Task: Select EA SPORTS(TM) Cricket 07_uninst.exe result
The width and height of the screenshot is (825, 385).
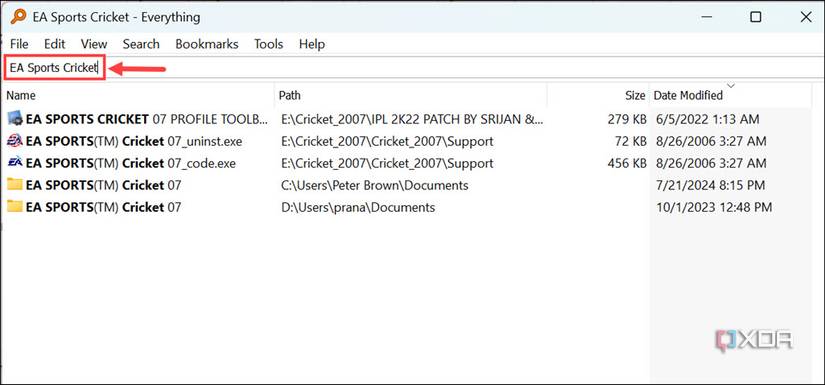Action: [134, 141]
